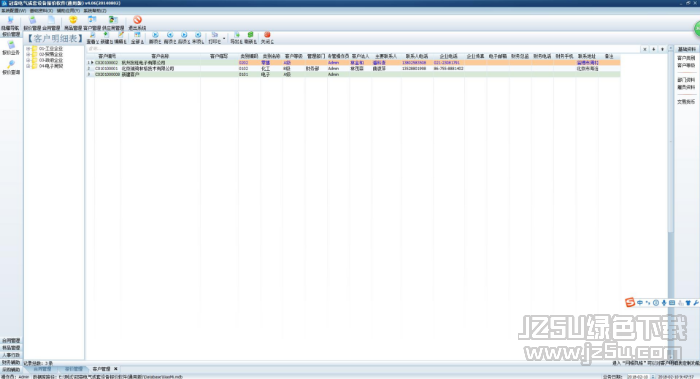Click the search filter field above the table
Screen dimensions: 700x379
point(364,49)
